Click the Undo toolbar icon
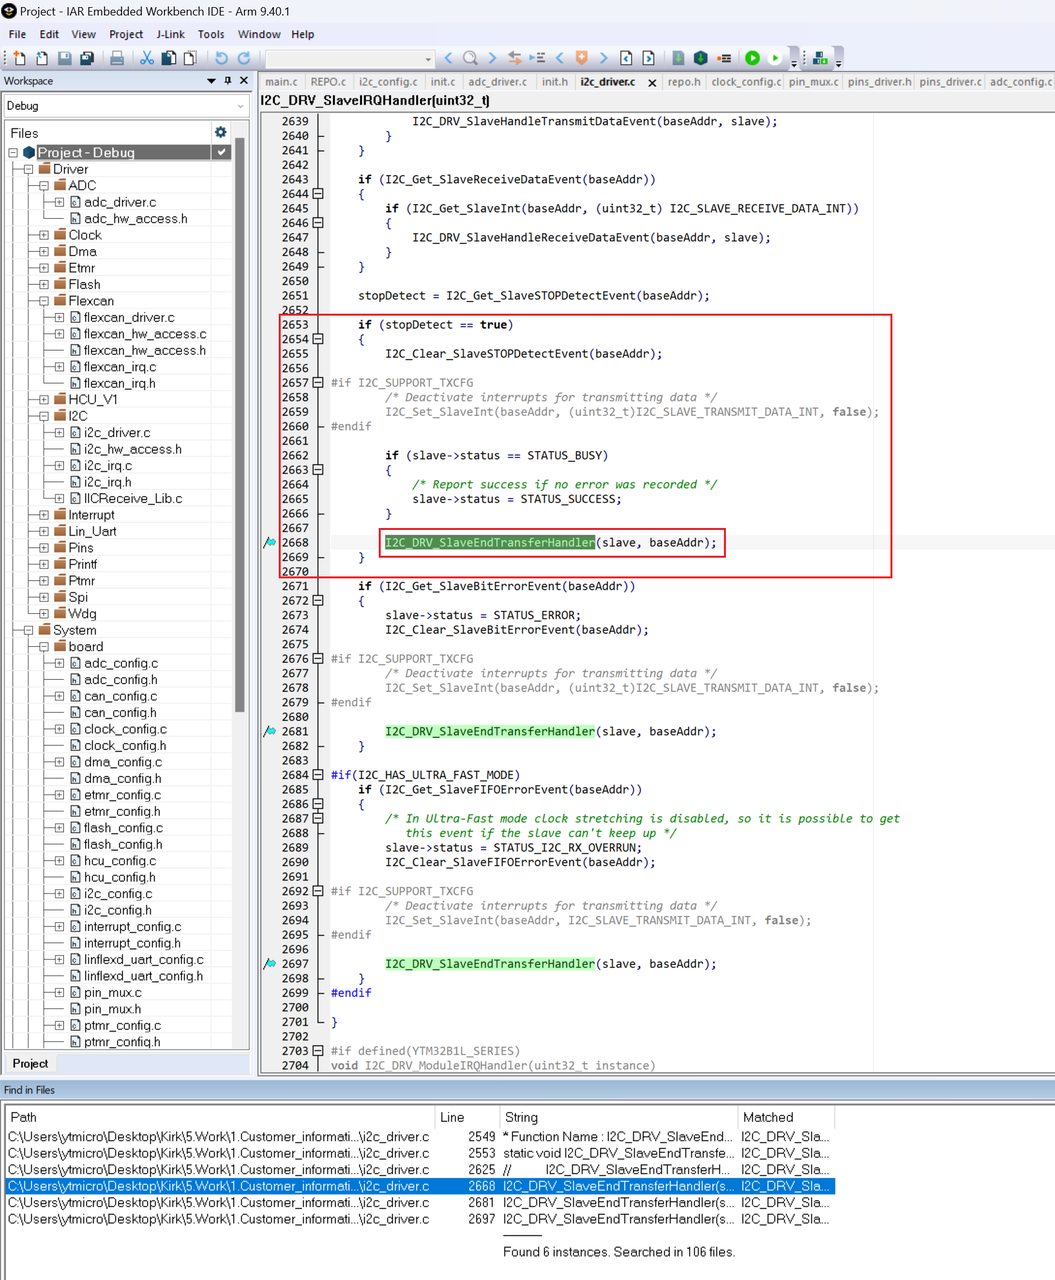This screenshot has width=1055, height=1280. click(222, 59)
